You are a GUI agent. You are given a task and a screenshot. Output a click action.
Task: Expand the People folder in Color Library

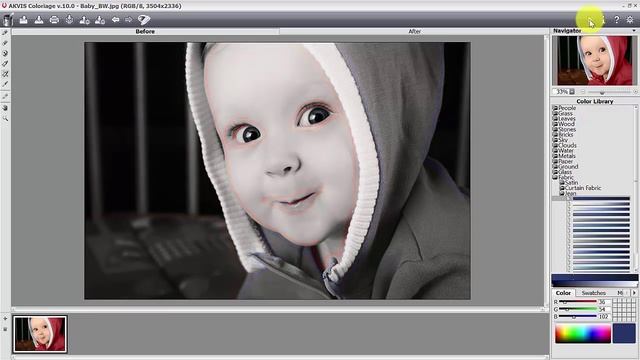pyautogui.click(x=555, y=108)
